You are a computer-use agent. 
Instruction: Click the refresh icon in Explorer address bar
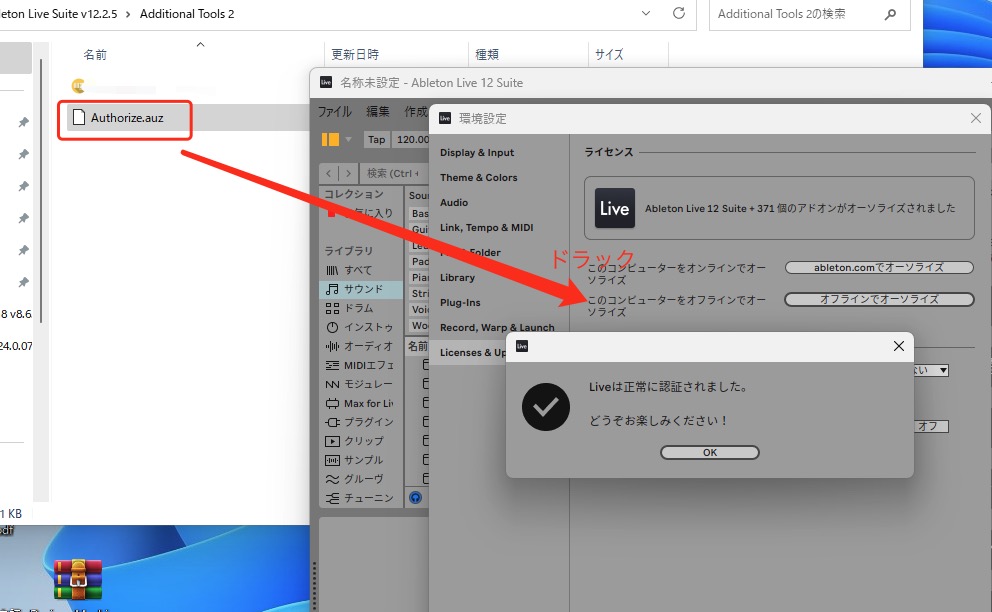click(679, 13)
